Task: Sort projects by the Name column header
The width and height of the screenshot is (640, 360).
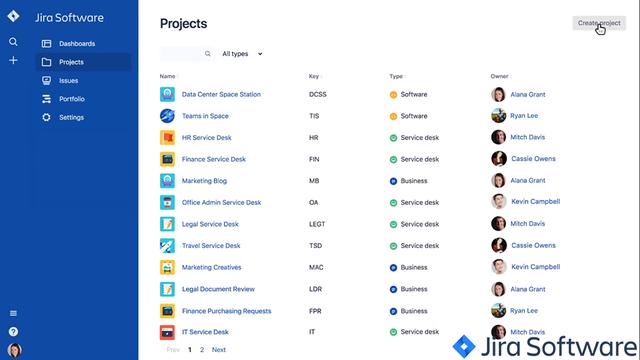Action: [x=168, y=76]
